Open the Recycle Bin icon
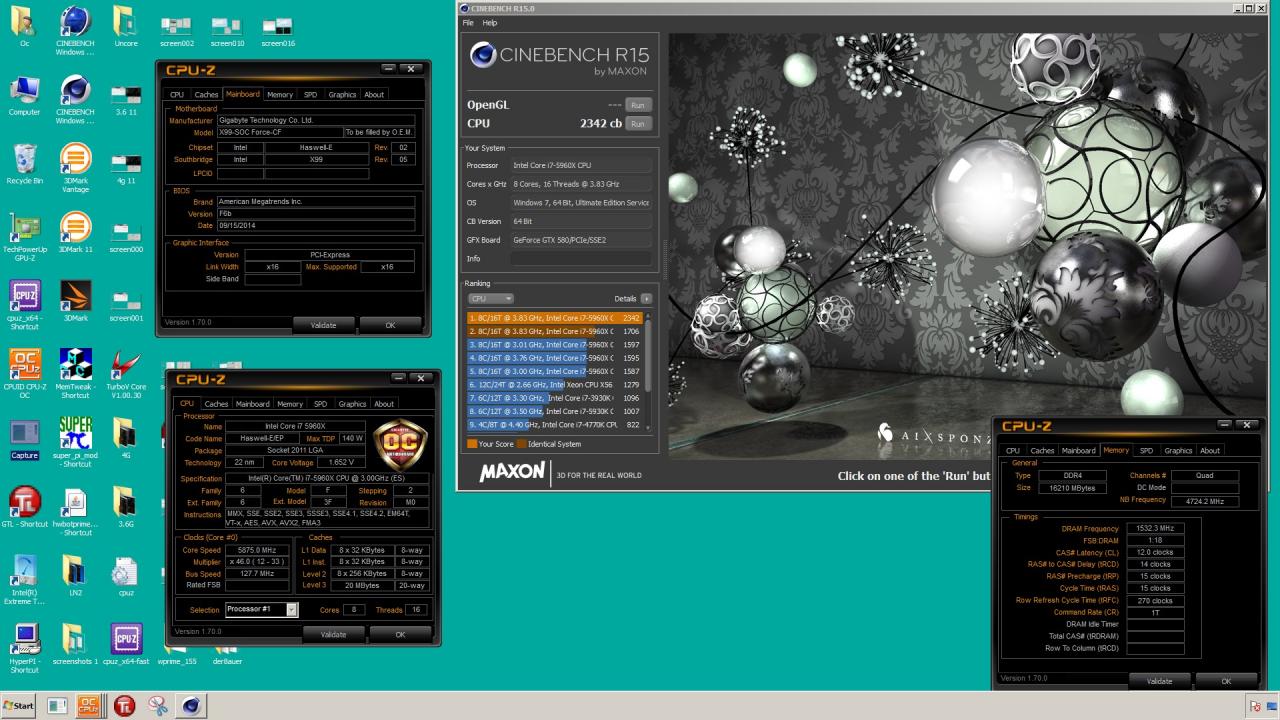This screenshot has width=1280, height=720. pyautogui.click(x=24, y=165)
